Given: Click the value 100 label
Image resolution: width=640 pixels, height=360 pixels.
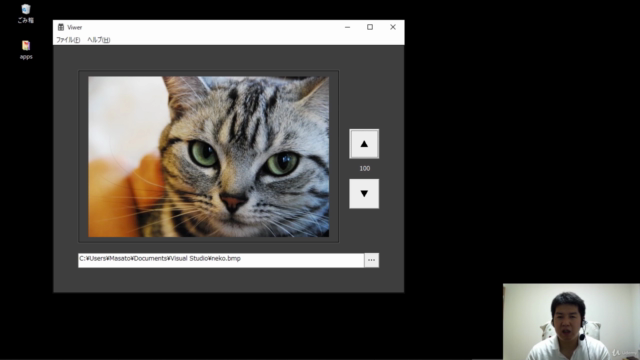Looking at the screenshot, I should (x=364, y=168).
